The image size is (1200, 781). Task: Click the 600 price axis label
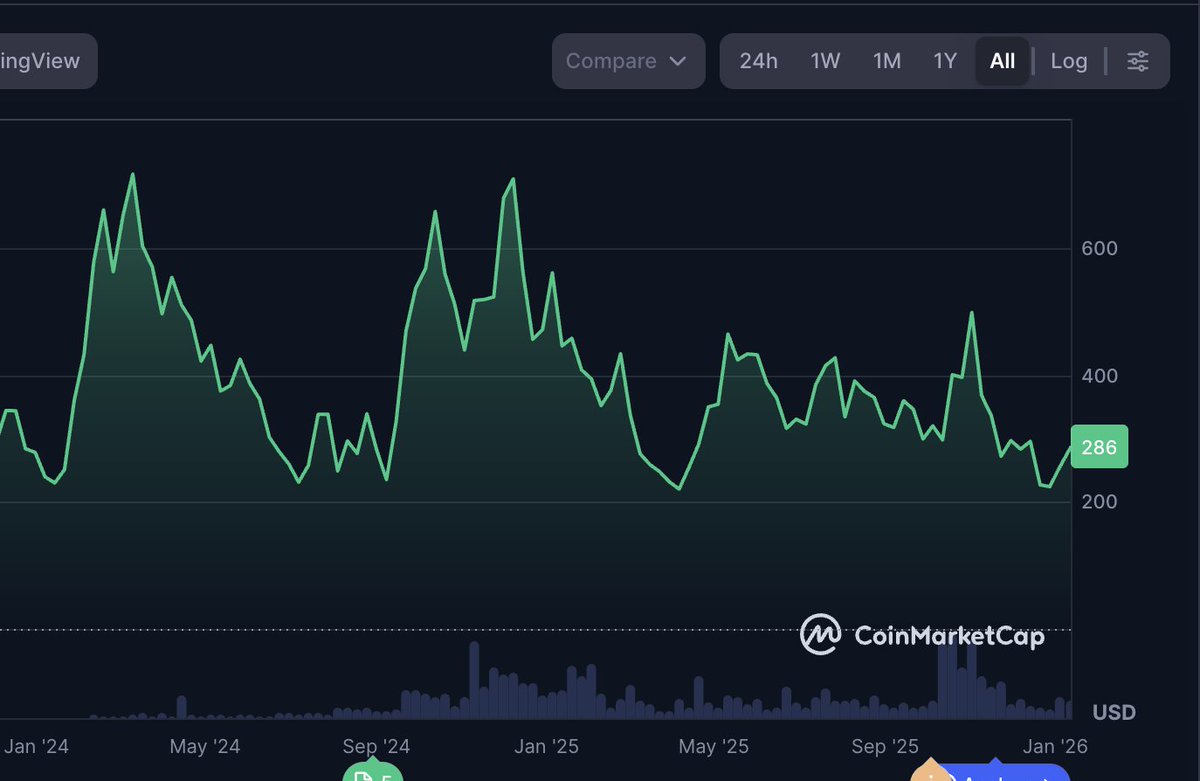(1099, 248)
